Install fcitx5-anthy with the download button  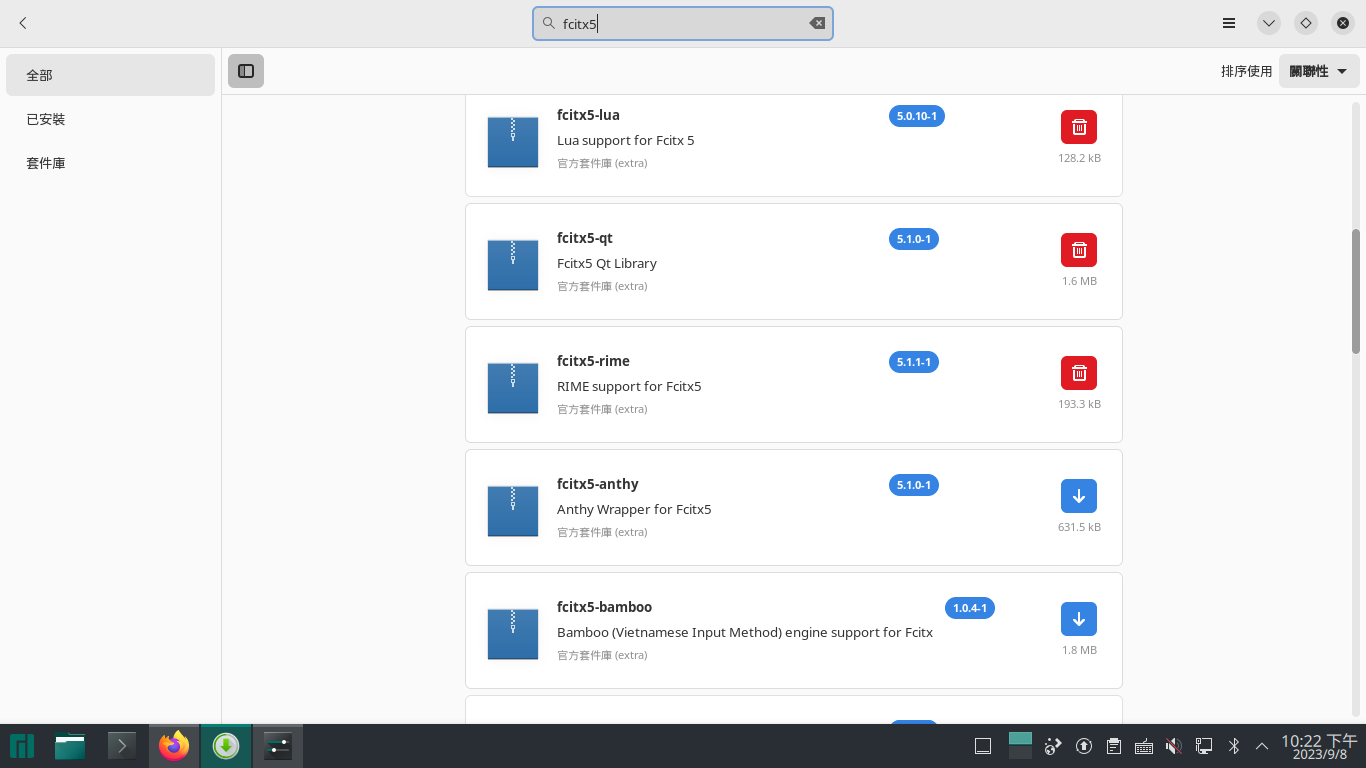point(1079,496)
